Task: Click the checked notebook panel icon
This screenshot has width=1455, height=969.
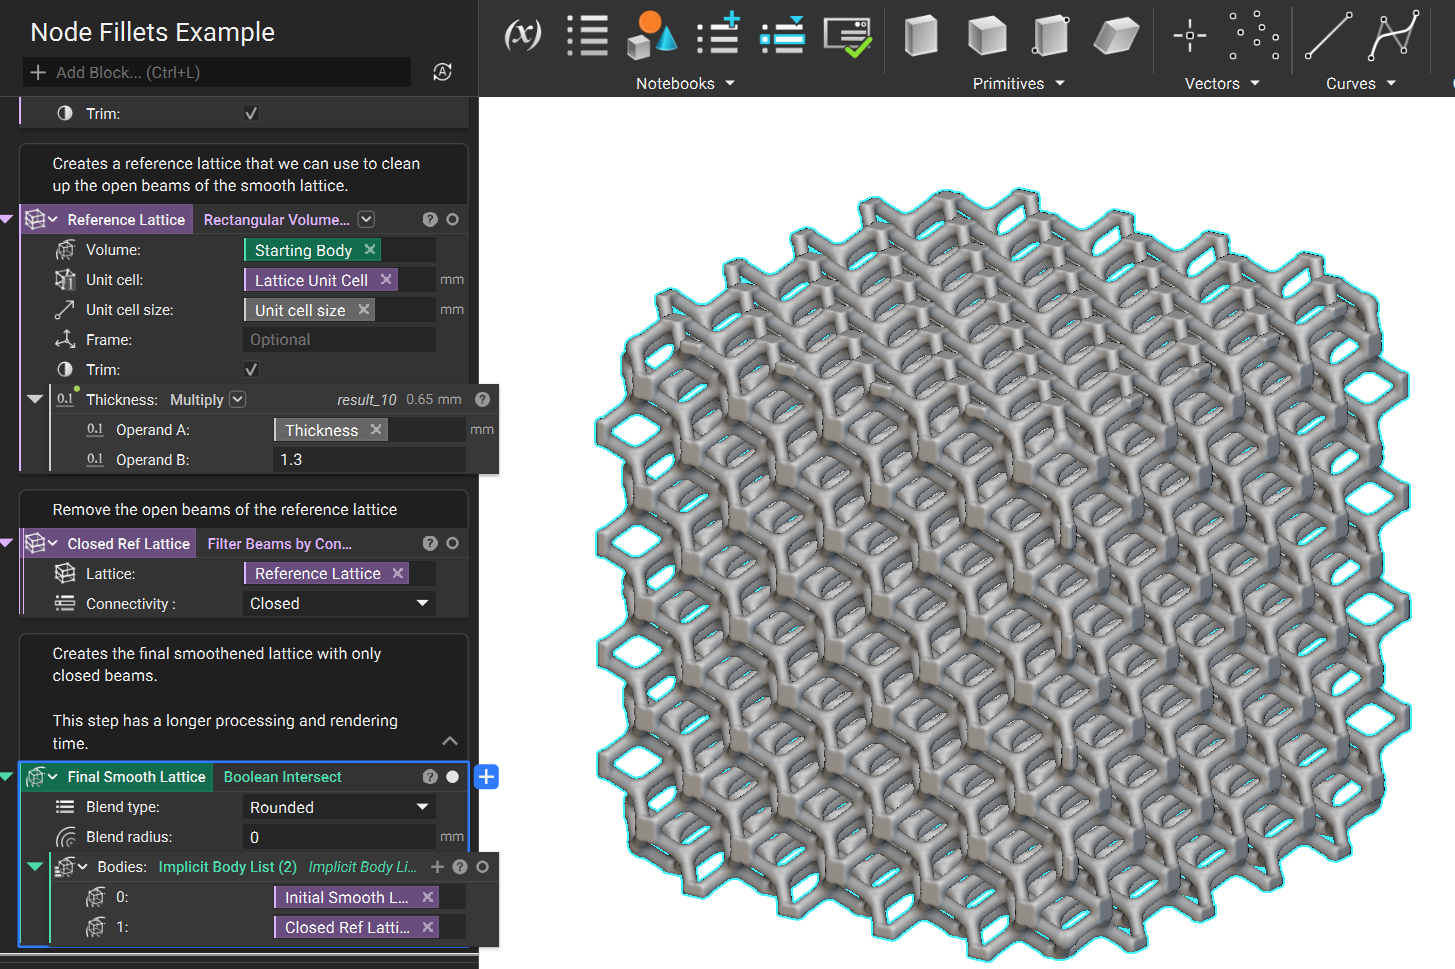Action: click(848, 36)
